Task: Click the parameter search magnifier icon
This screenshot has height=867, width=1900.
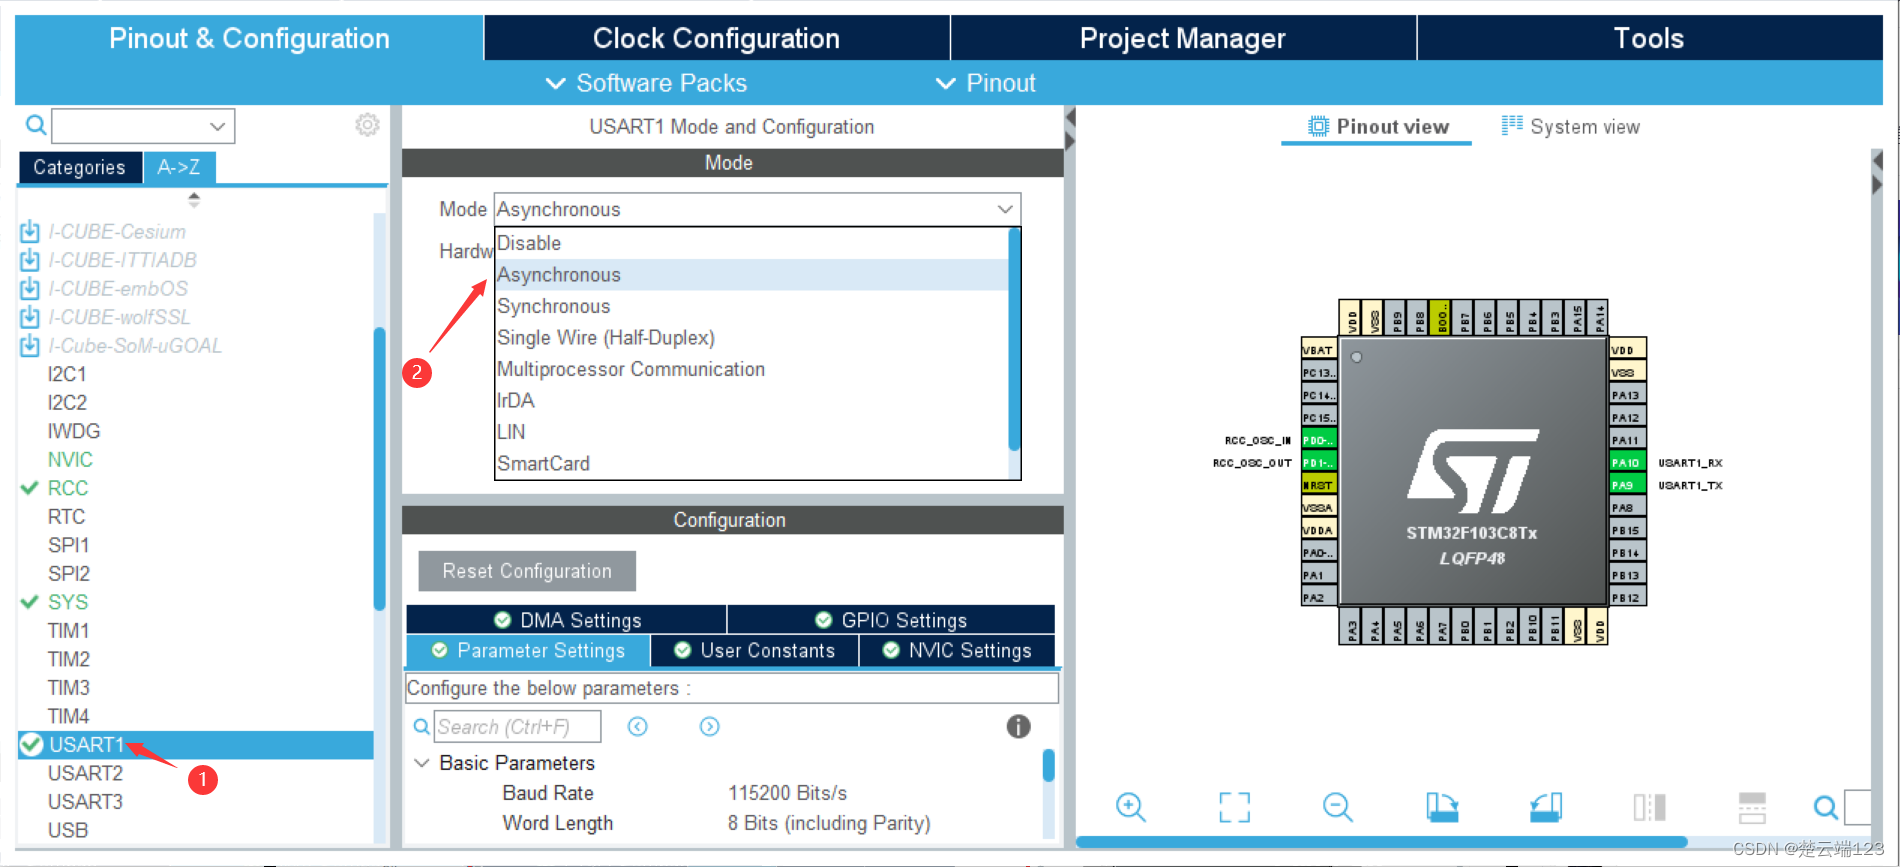Action: click(x=422, y=727)
